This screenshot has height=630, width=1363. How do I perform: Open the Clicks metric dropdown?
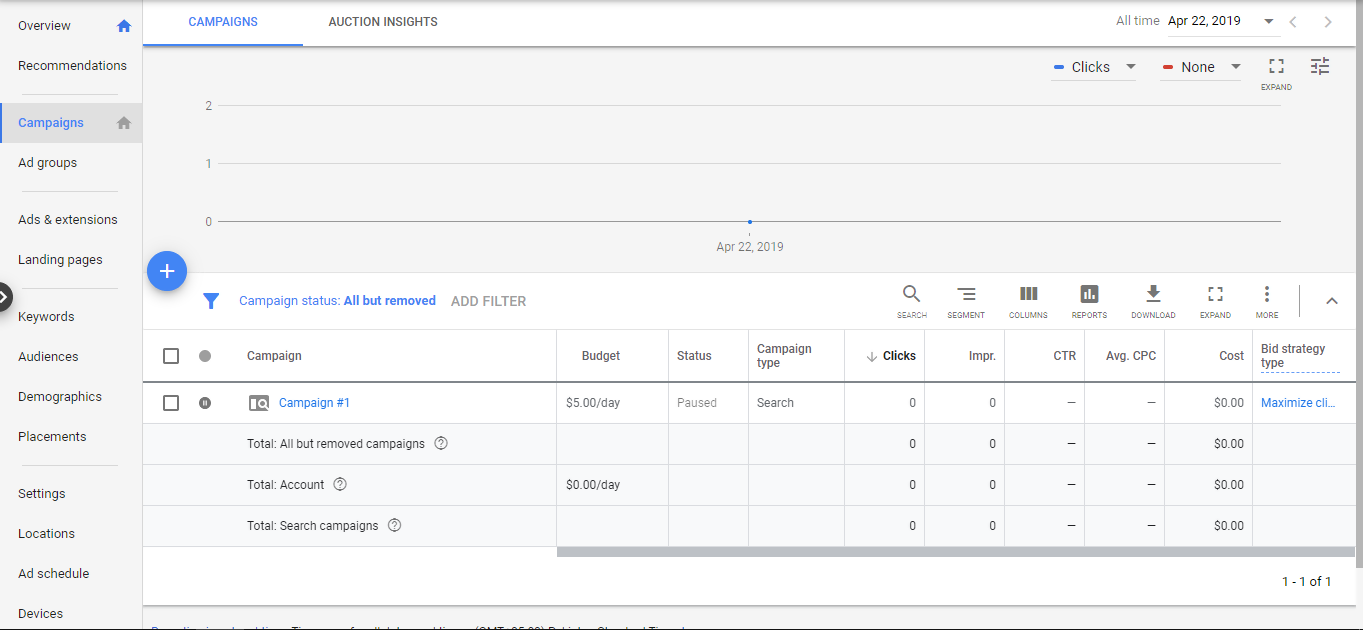click(1094, 67)
